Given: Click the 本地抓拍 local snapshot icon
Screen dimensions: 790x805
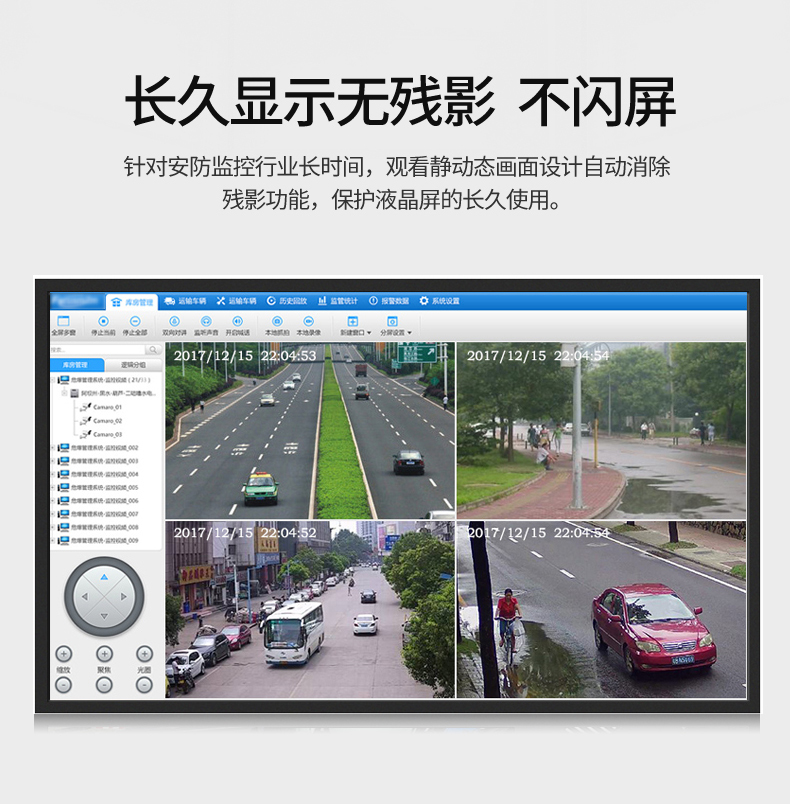Looking at the screenshot, I should (277, 322).
